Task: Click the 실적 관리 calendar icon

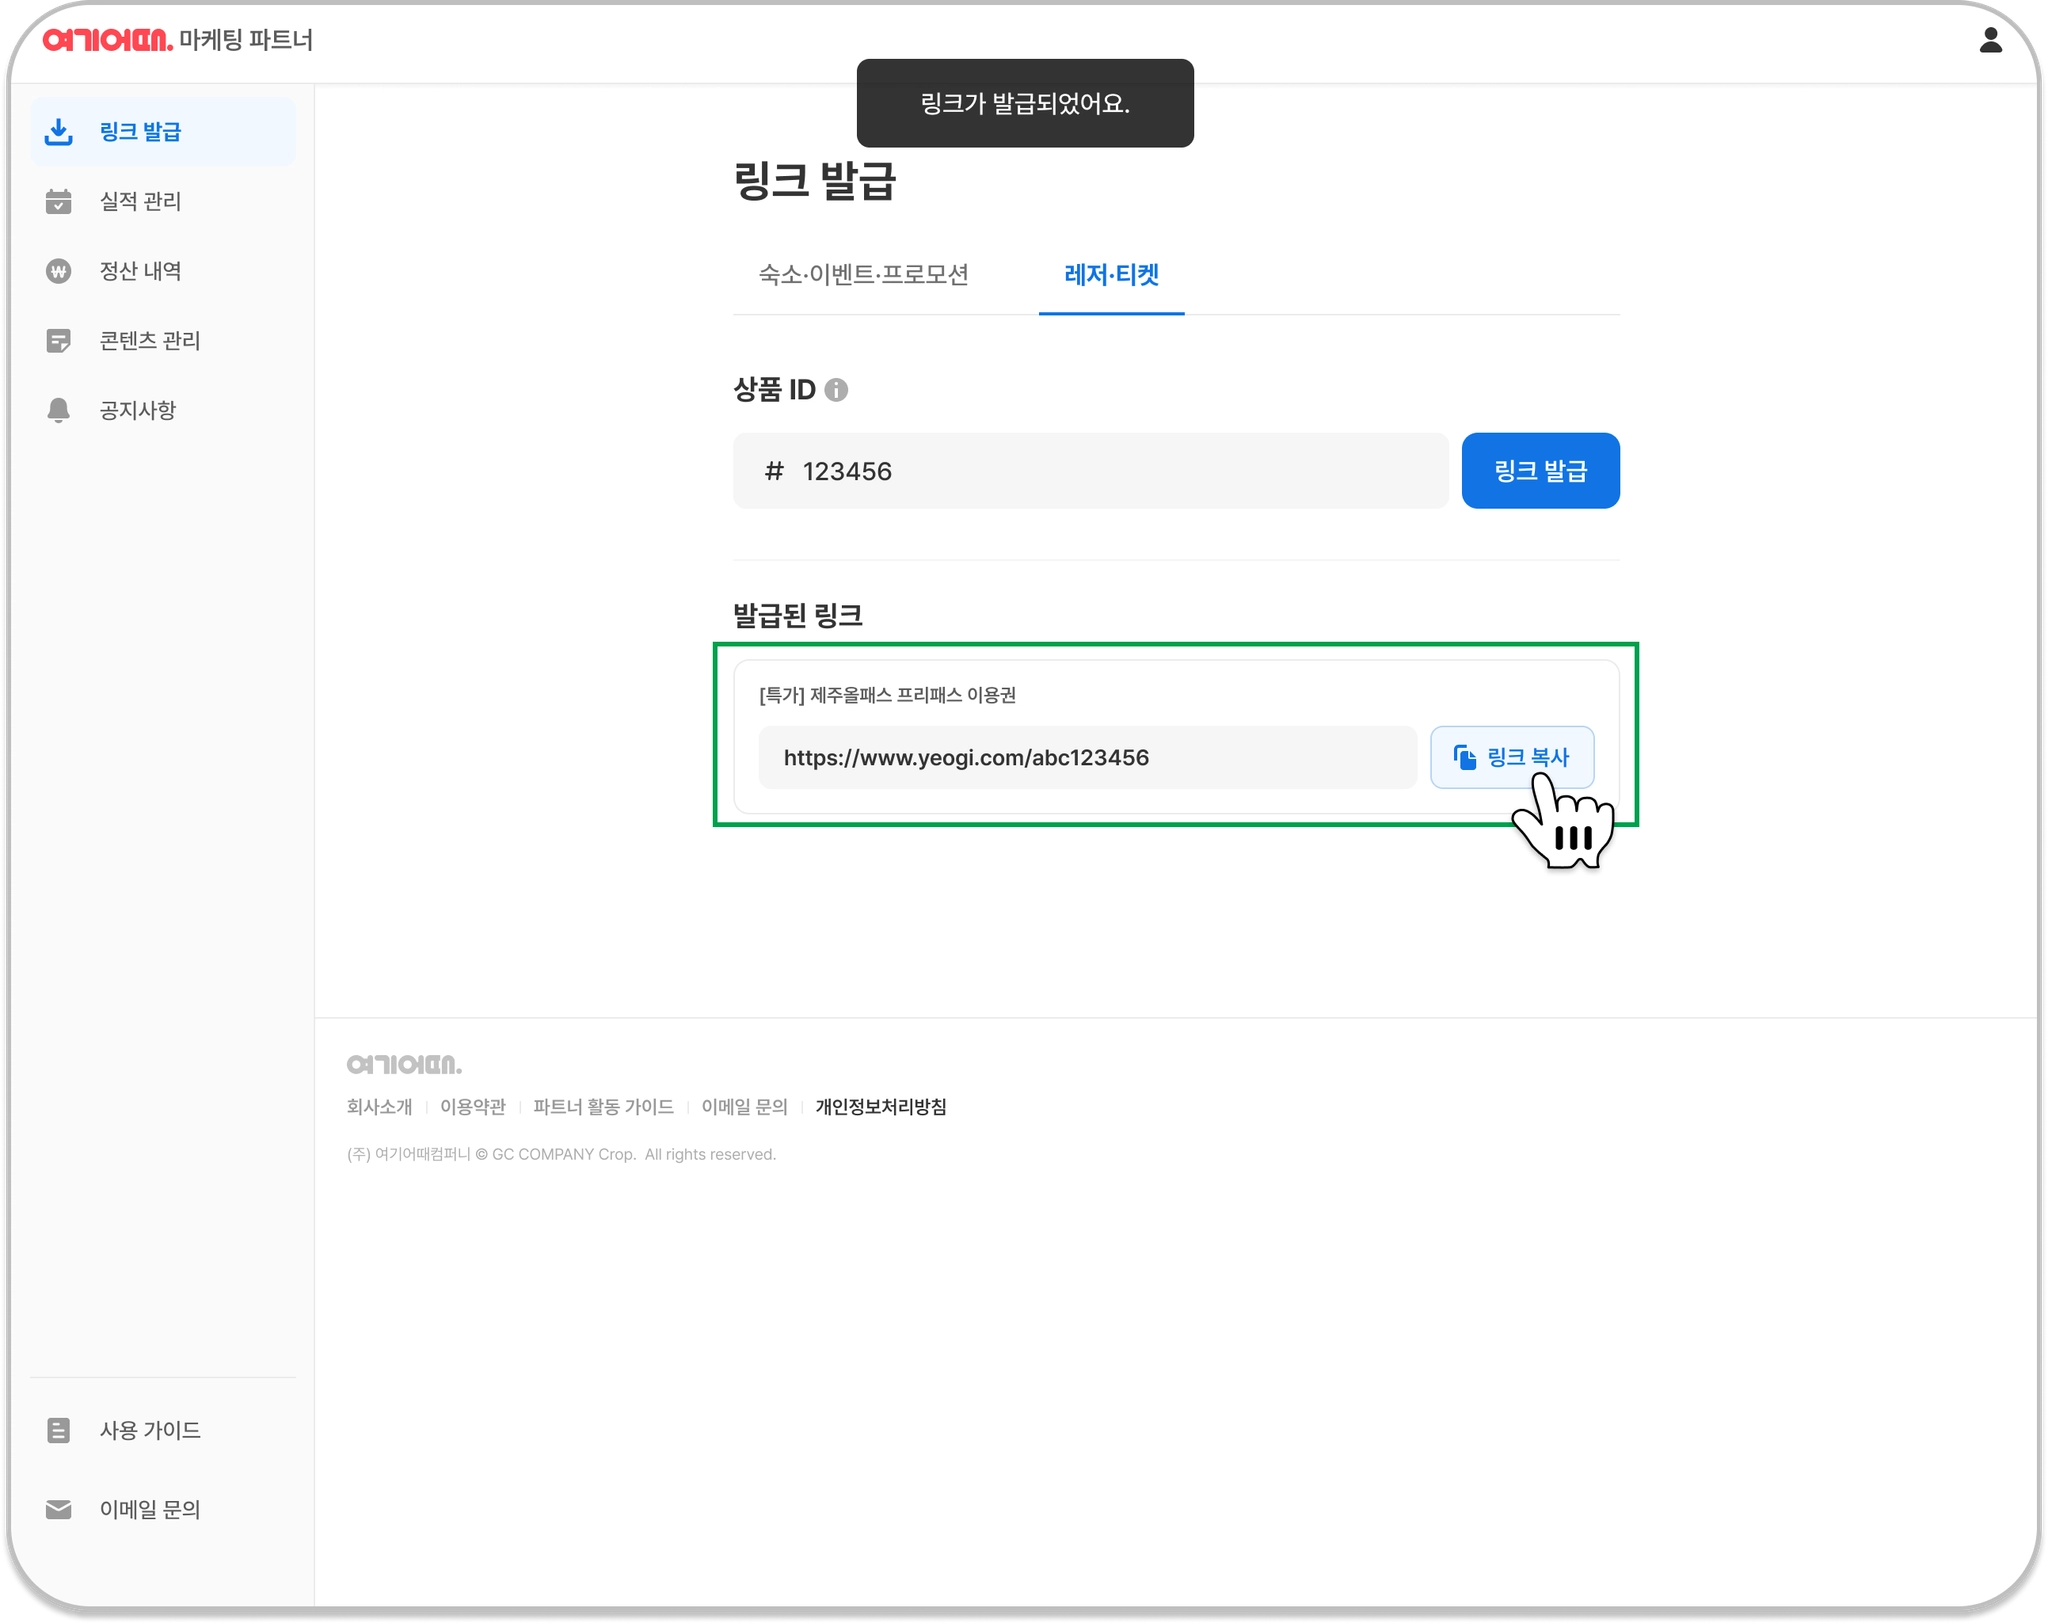Action: point(59,202)
